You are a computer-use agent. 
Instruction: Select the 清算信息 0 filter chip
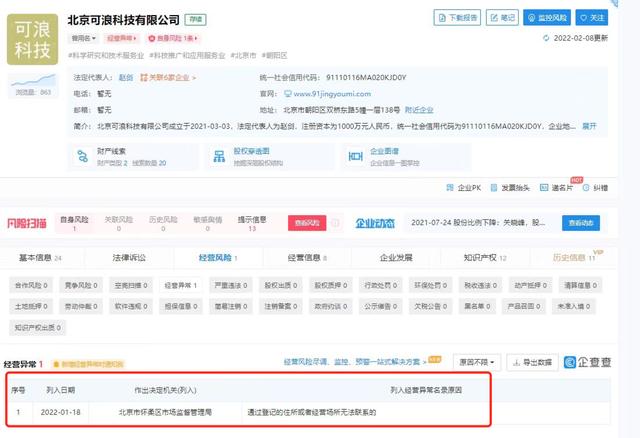(580, 285)
